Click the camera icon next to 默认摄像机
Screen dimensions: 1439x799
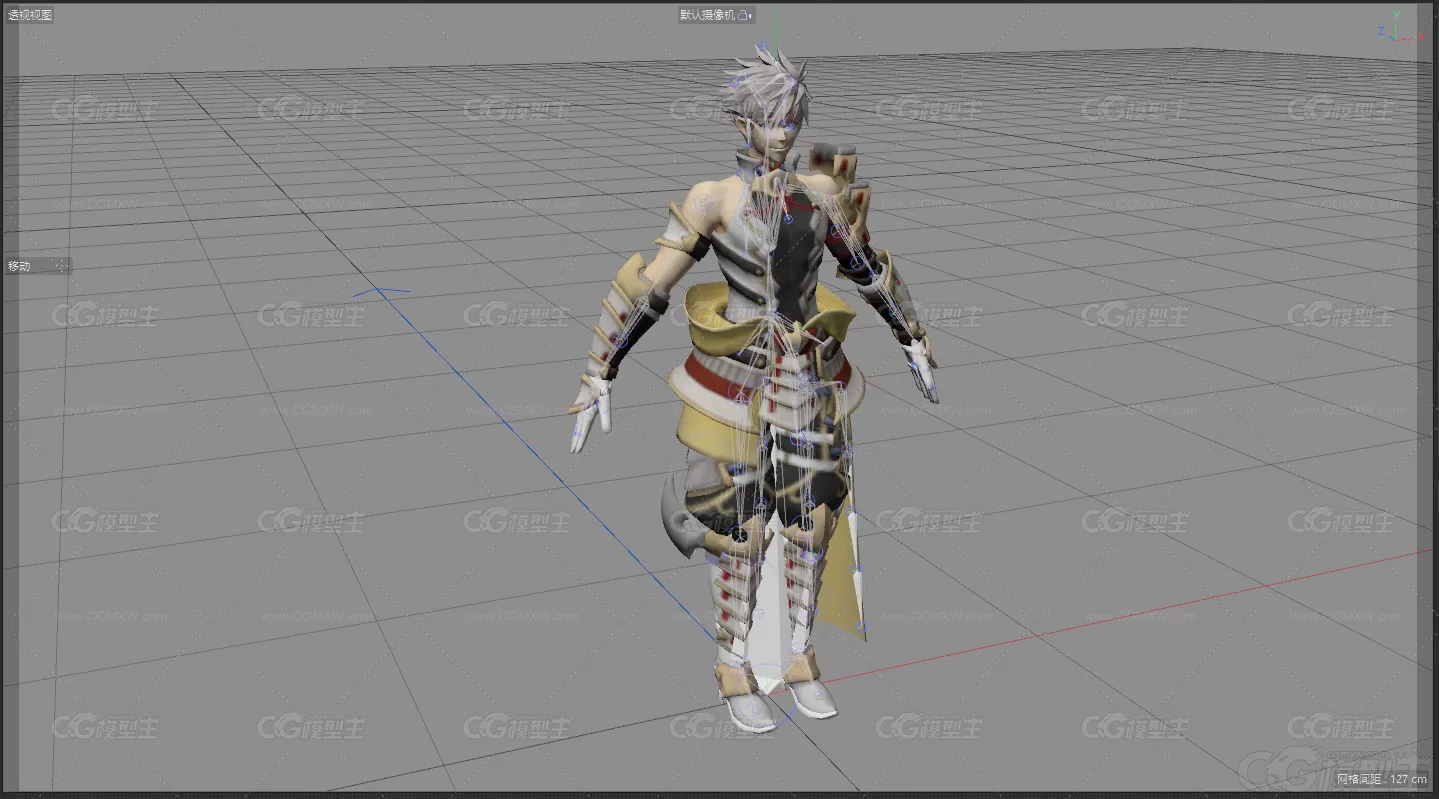744,15
